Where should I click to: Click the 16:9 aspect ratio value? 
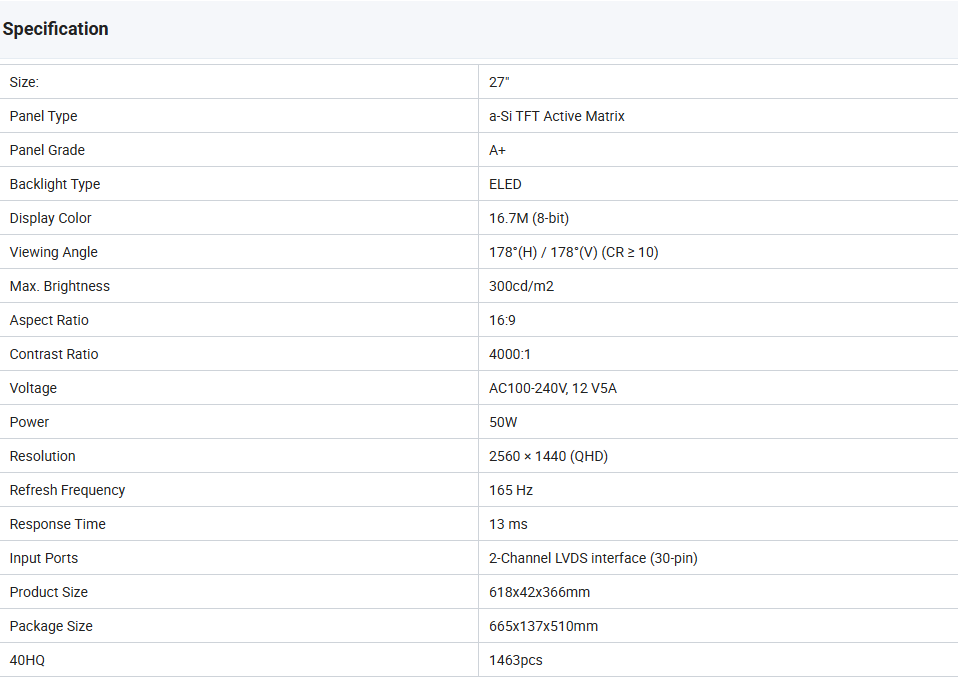502,320
